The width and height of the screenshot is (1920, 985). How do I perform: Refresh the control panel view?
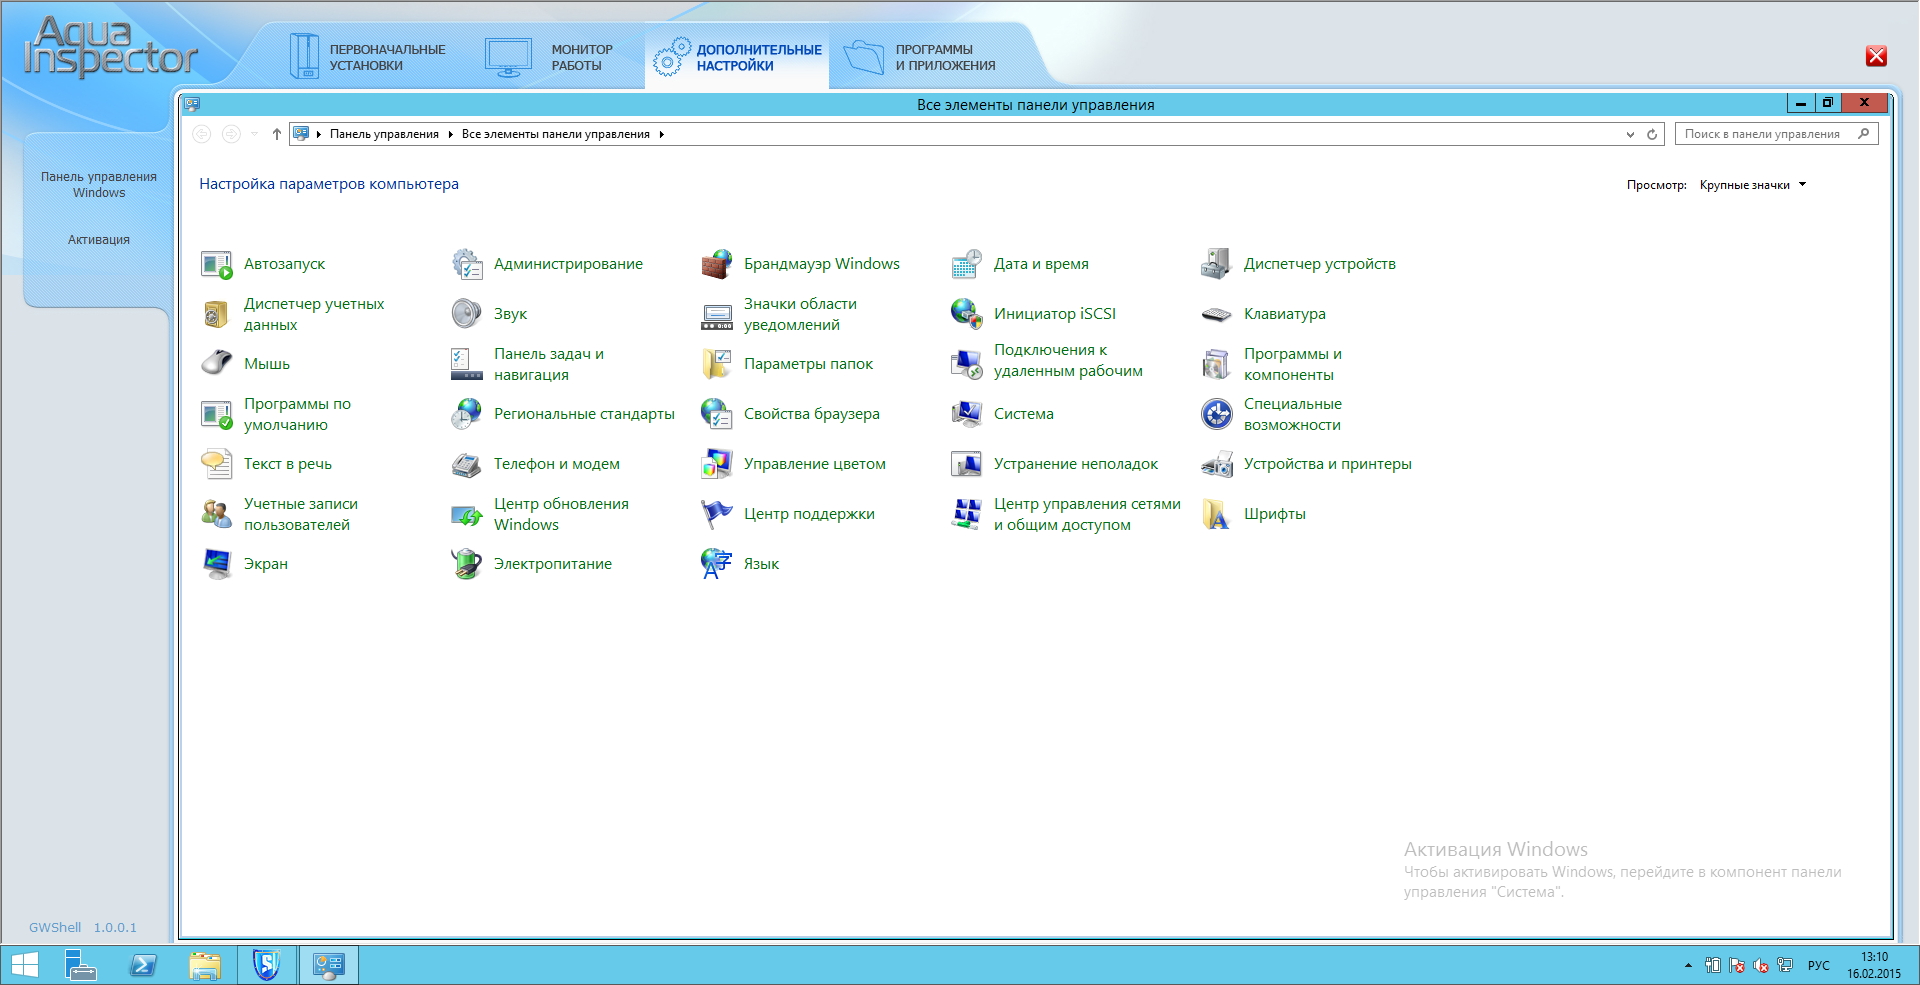pyautogui.click(x=1652, y=134)
